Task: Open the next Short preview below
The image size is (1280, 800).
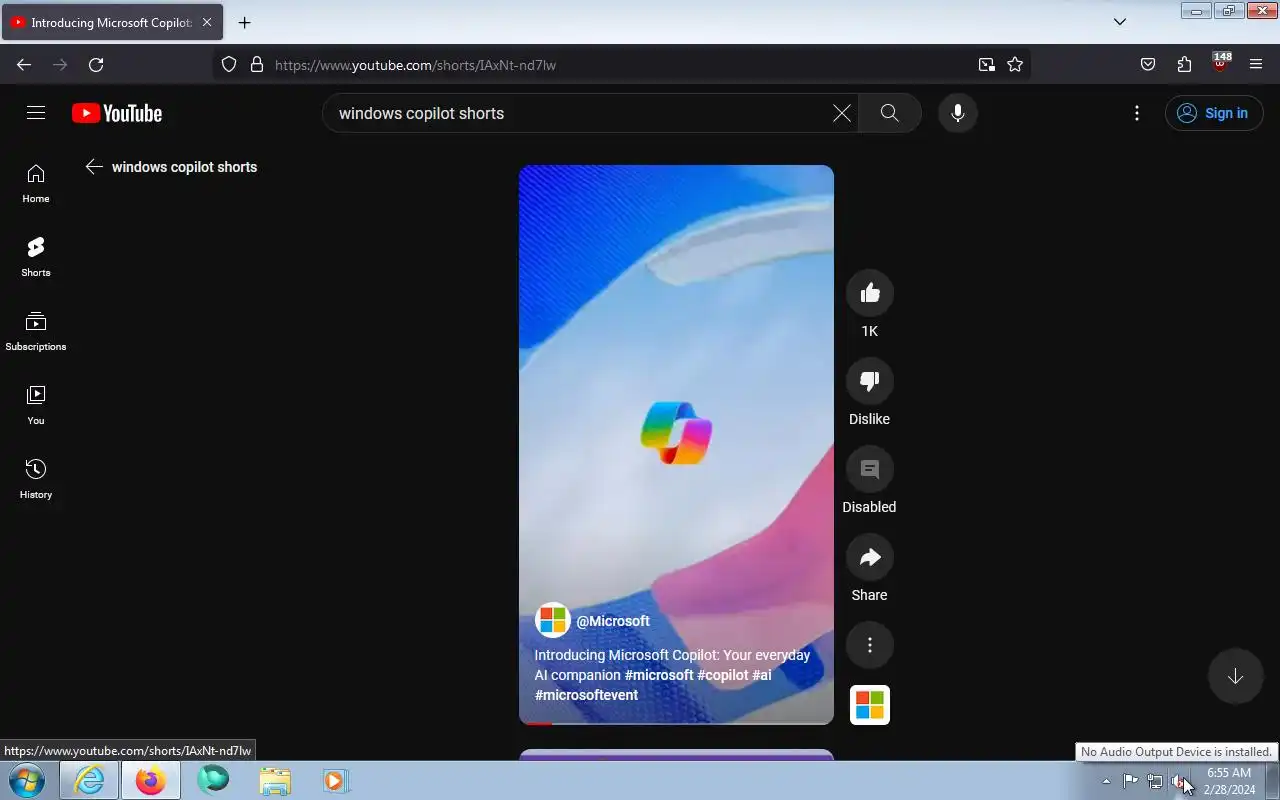Action: 676,754
